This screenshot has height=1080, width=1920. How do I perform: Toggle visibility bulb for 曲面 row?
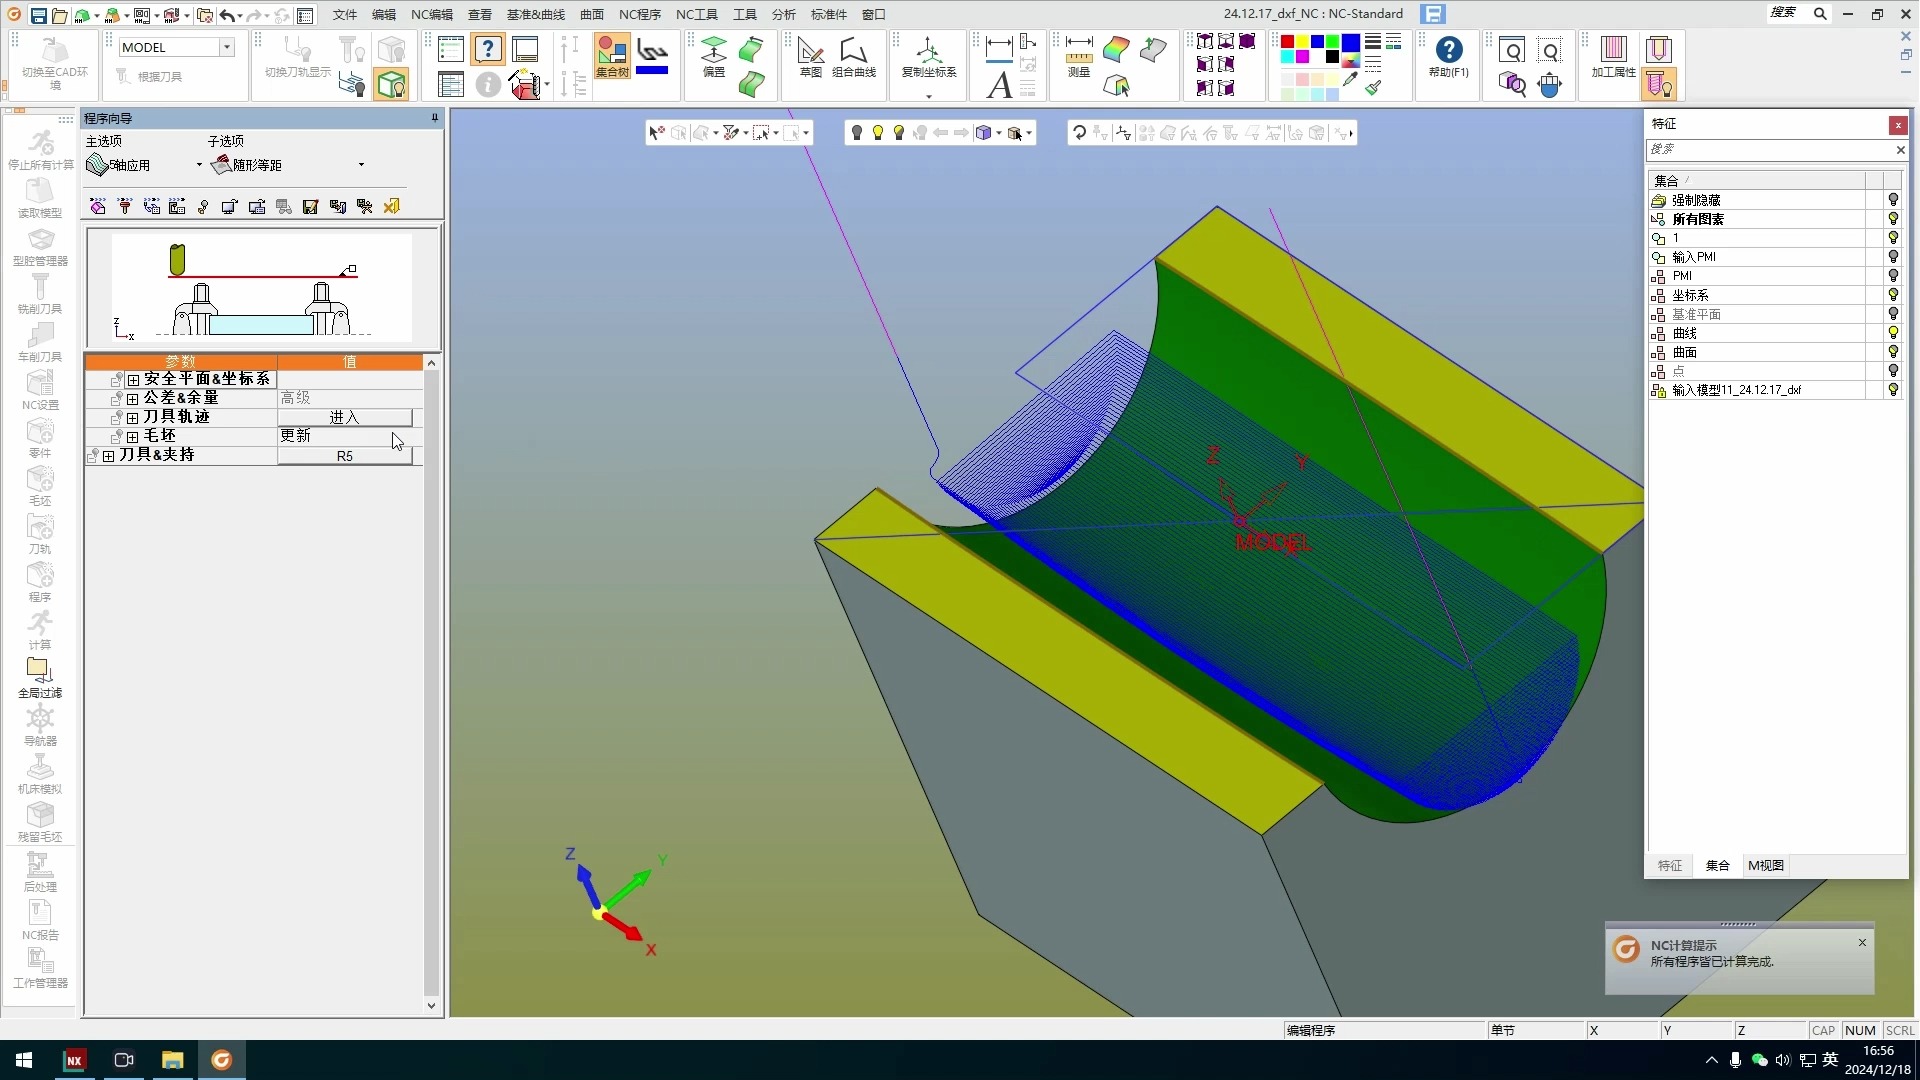1892,352
